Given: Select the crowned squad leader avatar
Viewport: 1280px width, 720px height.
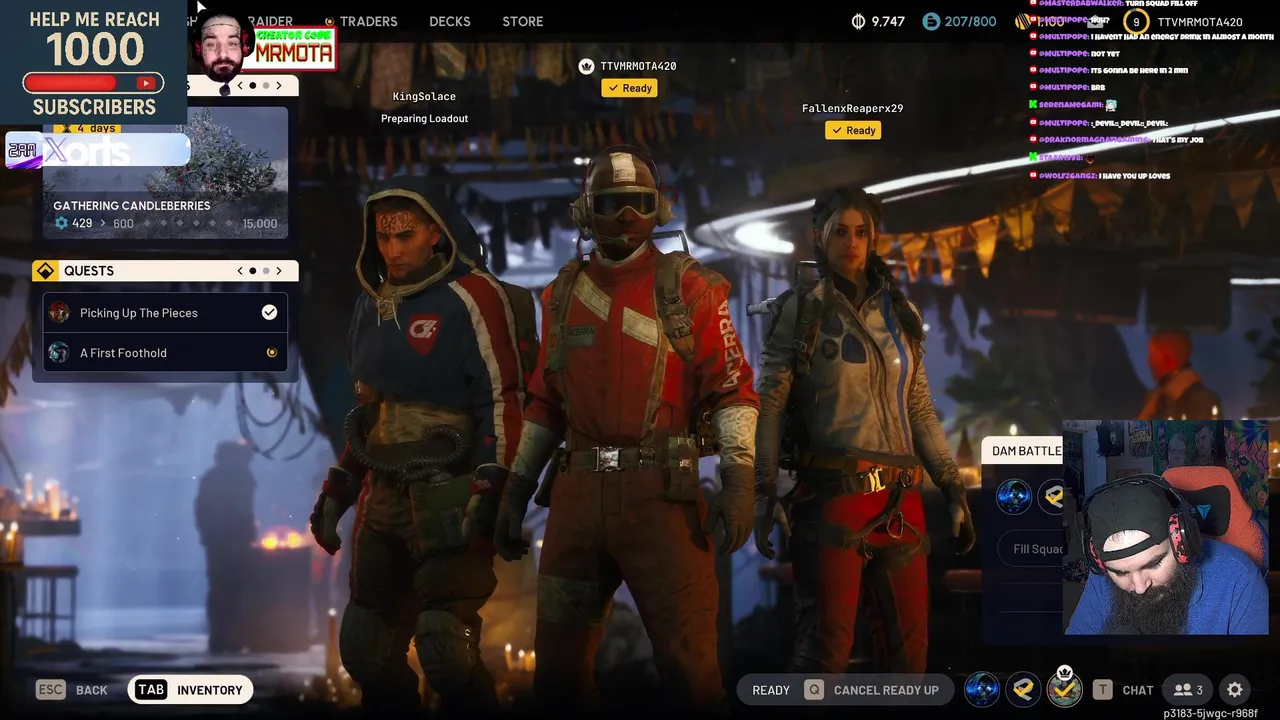Looking at the screenshot, I should point(1065,688).
